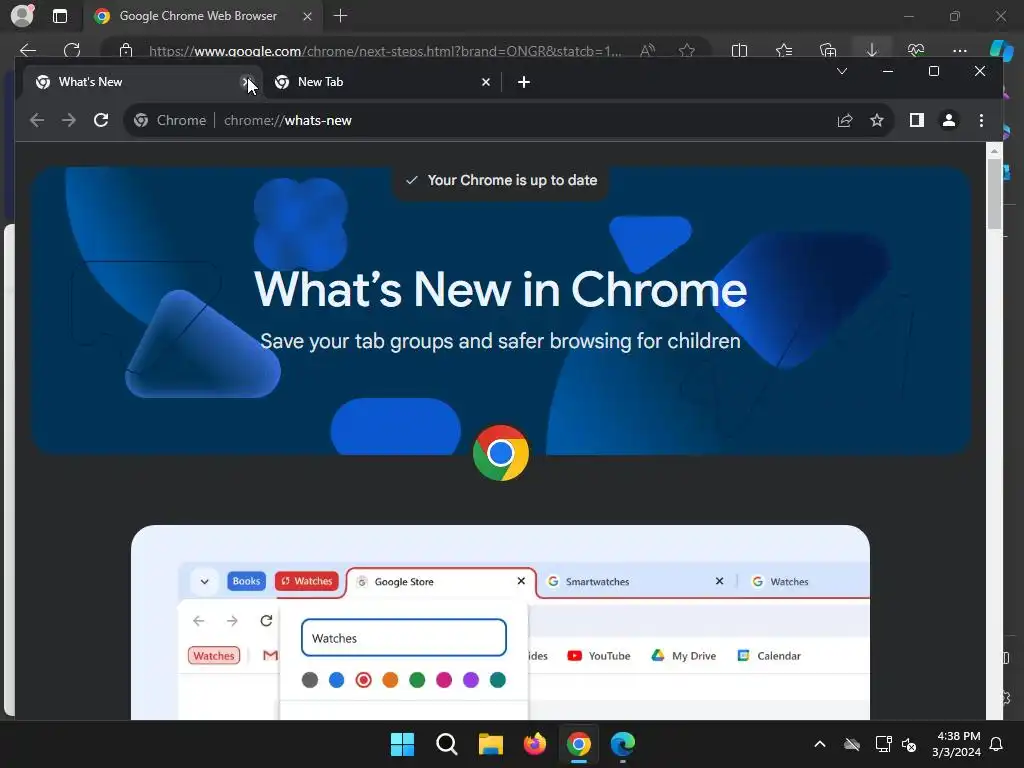Image resolution: width=1024 pixels, height=768 pixels.
Task: Go back in Chrome window
Action: click(x=37, y=120)
